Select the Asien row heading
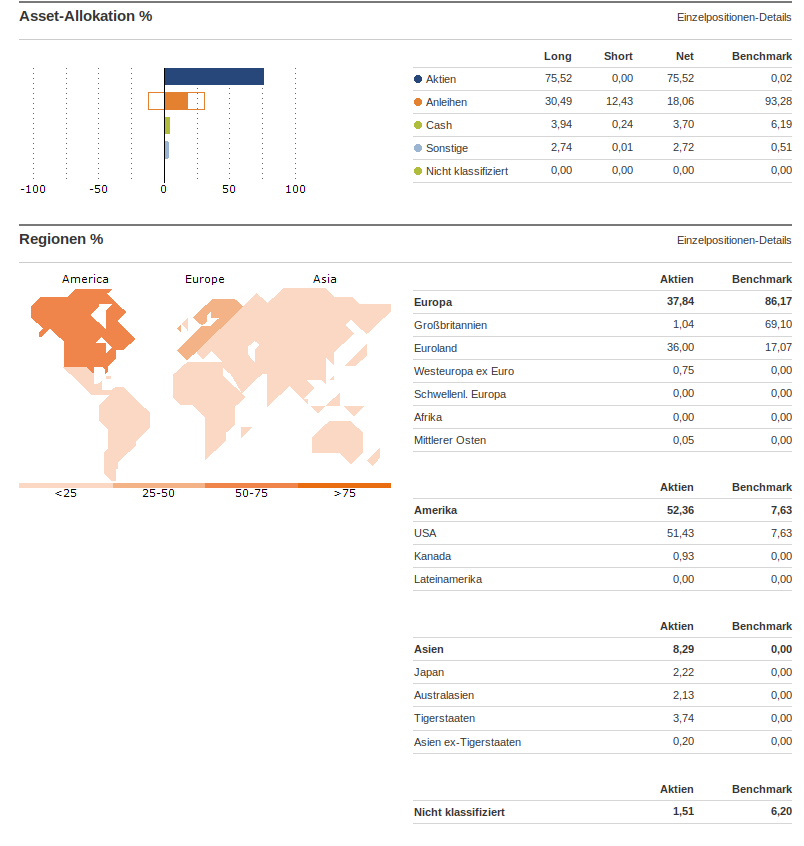The image size is (804, 846). 428,650
